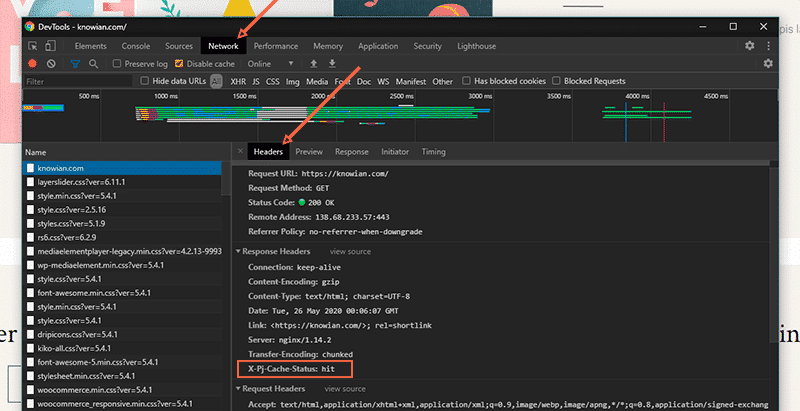Select styles.css?ver=5.1.9 request
The image size is (800, 411).
click(x=122, y=223)
